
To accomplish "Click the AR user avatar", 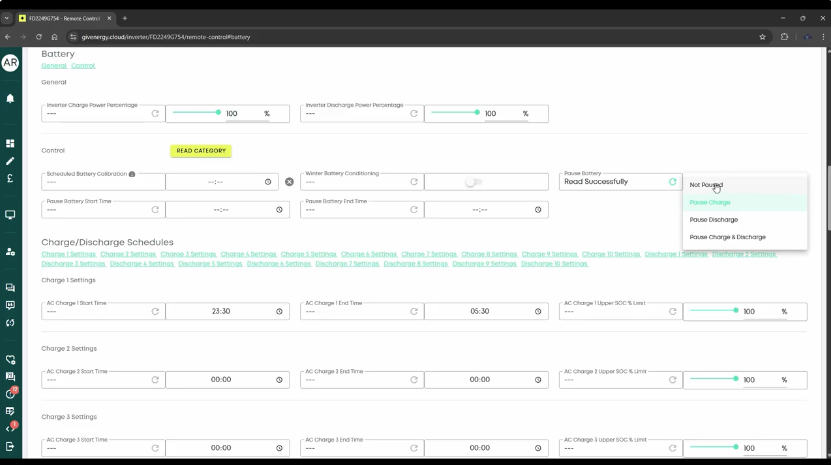I will 10,63.
